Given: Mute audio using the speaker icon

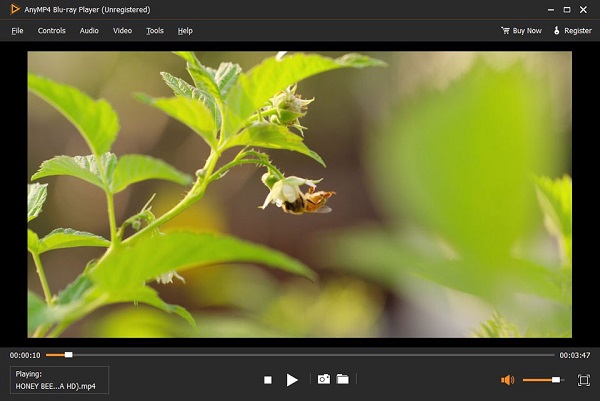Looking at the screenshot, I should (507, 380).
